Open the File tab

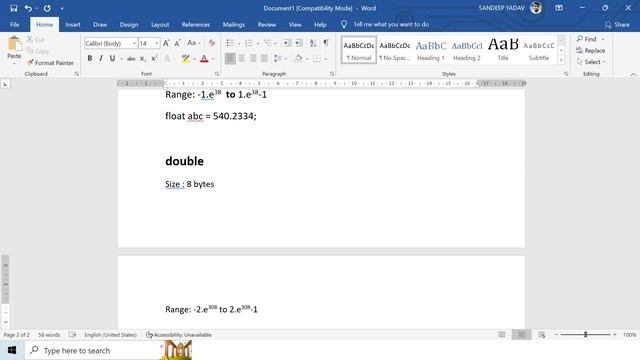coord(15,24)
